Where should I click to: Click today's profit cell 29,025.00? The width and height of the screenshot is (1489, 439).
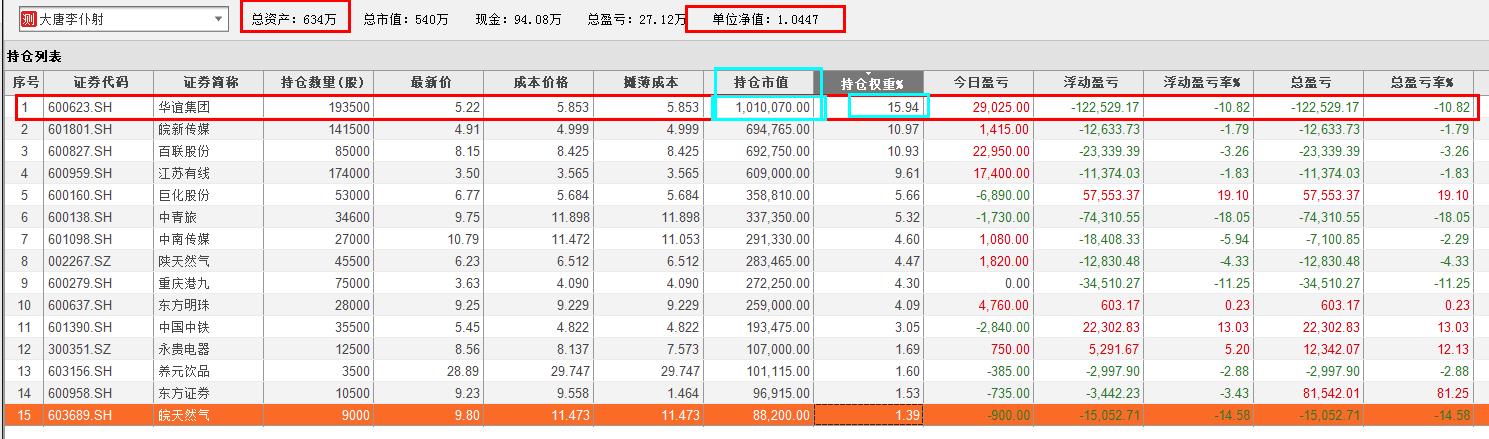(x=999, y=106)
